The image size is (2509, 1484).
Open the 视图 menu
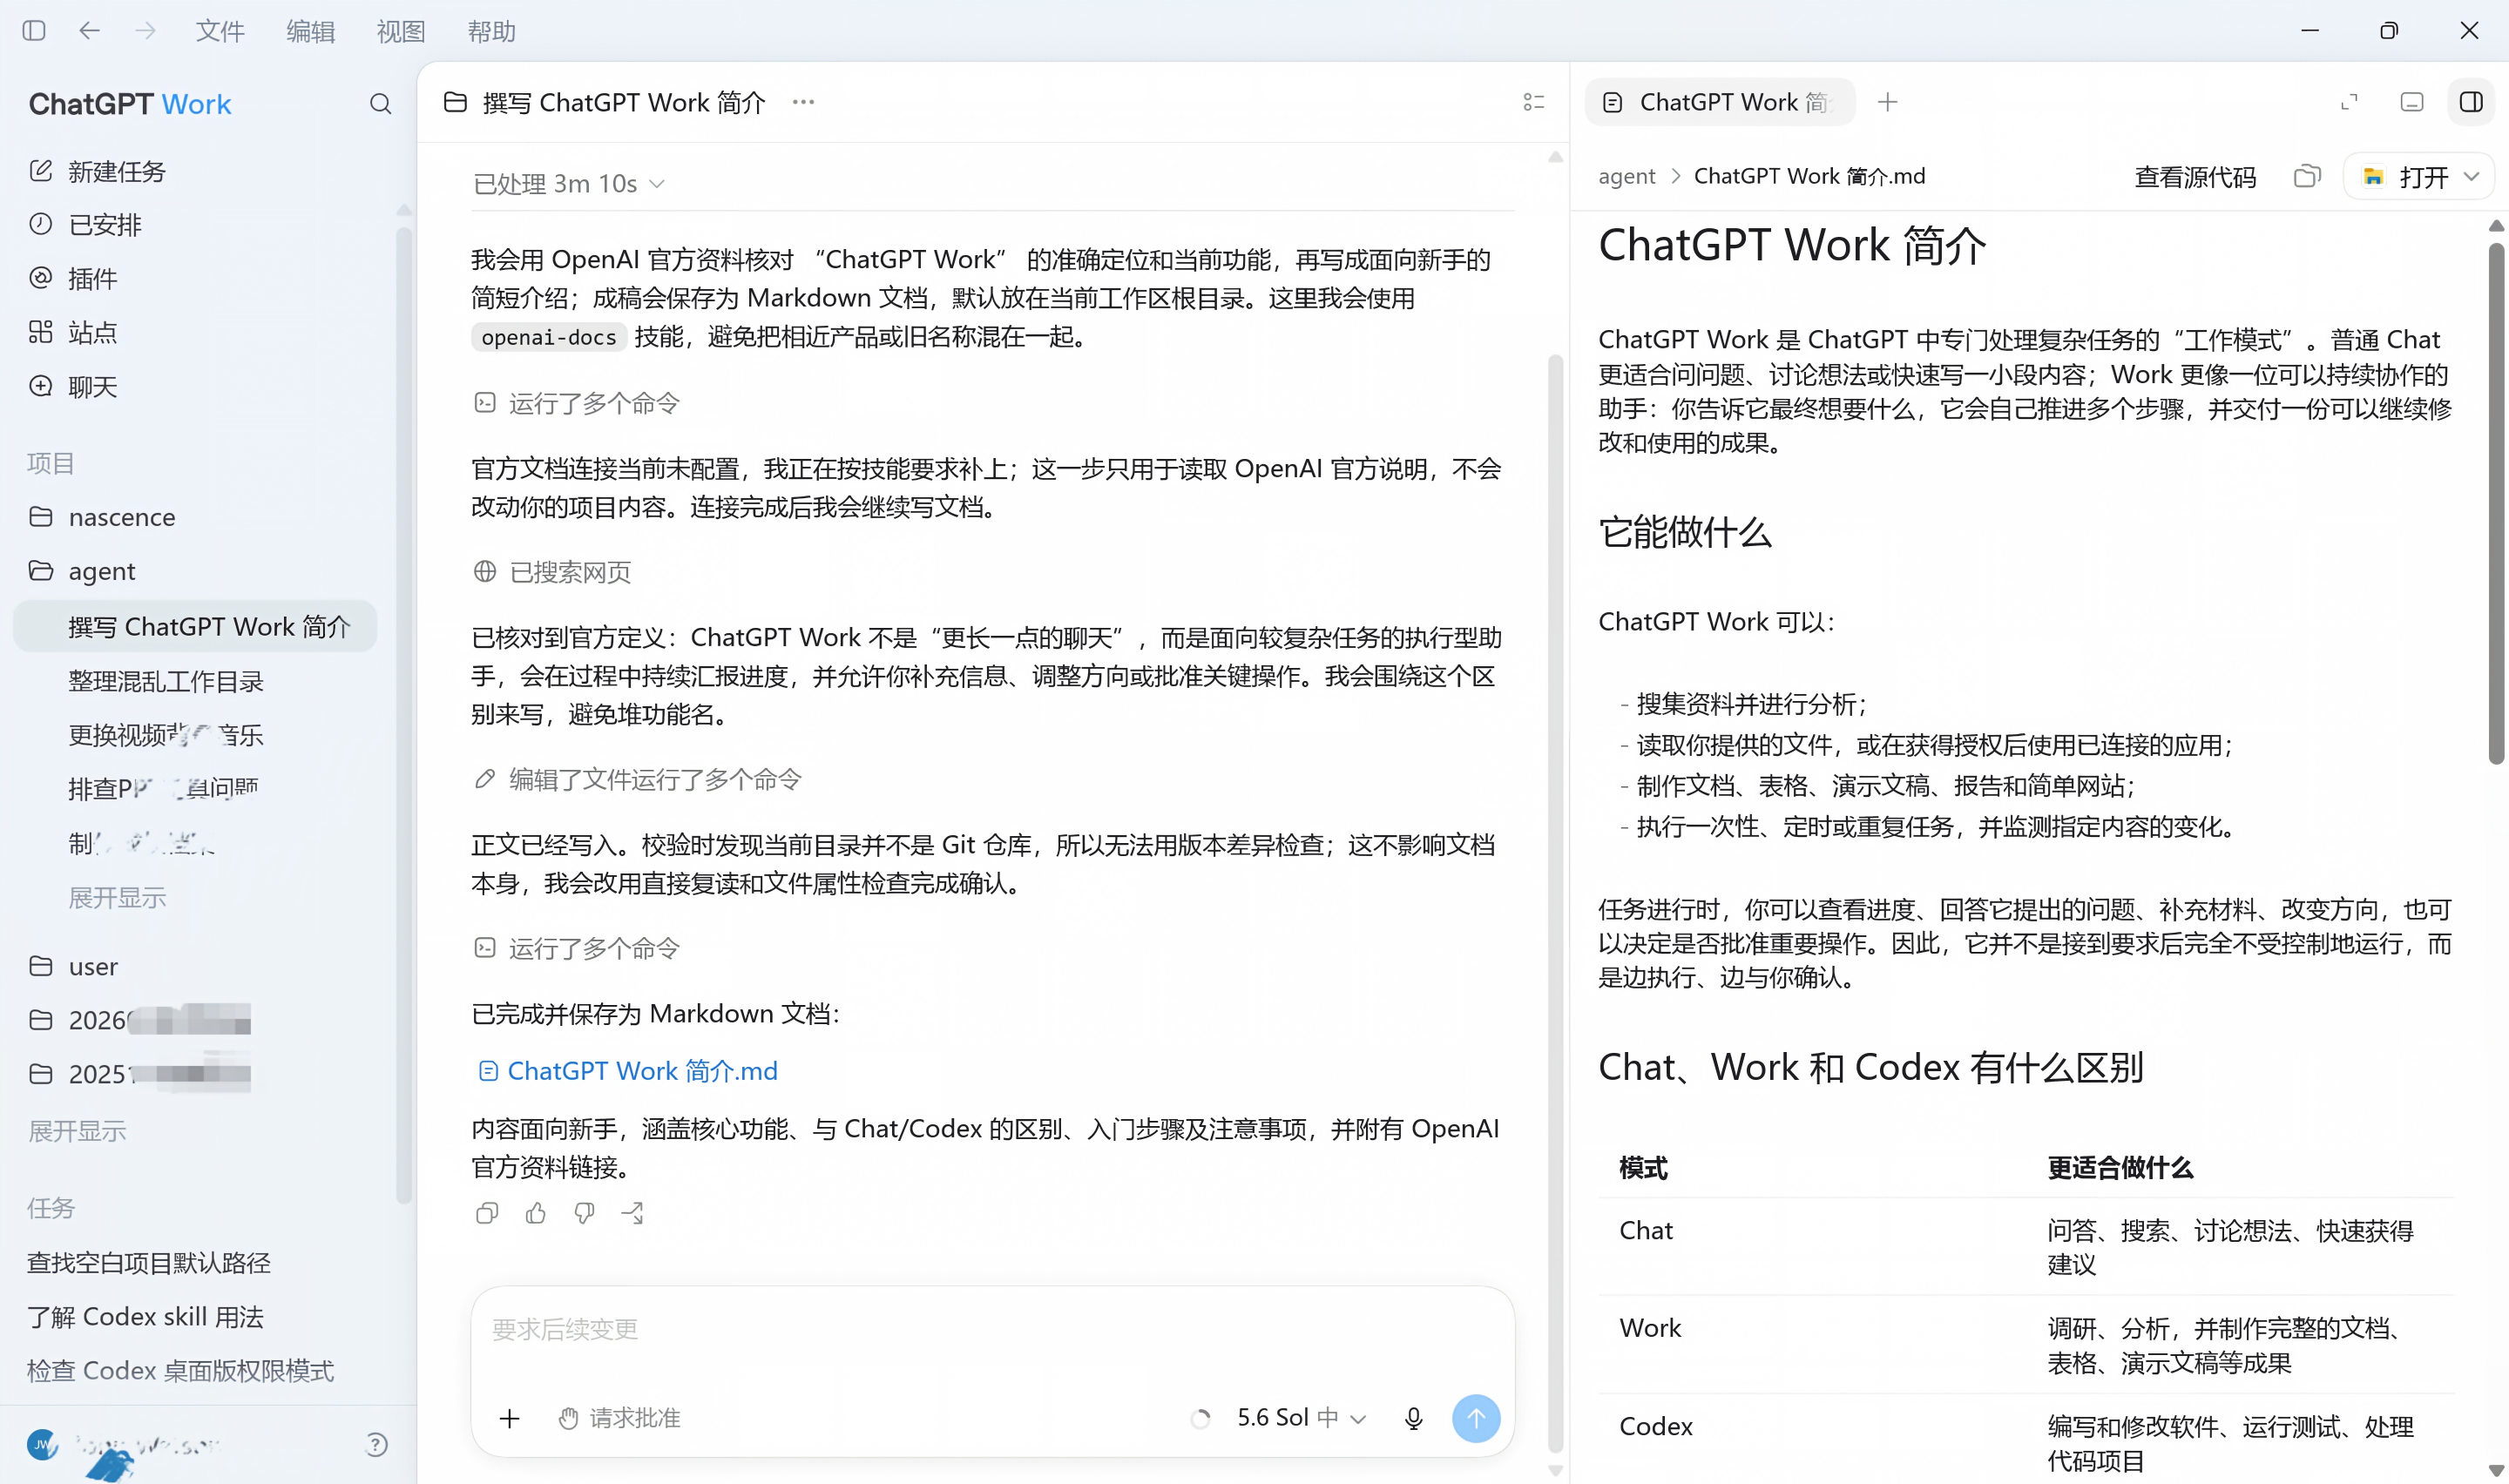click(x=401, y=31)
